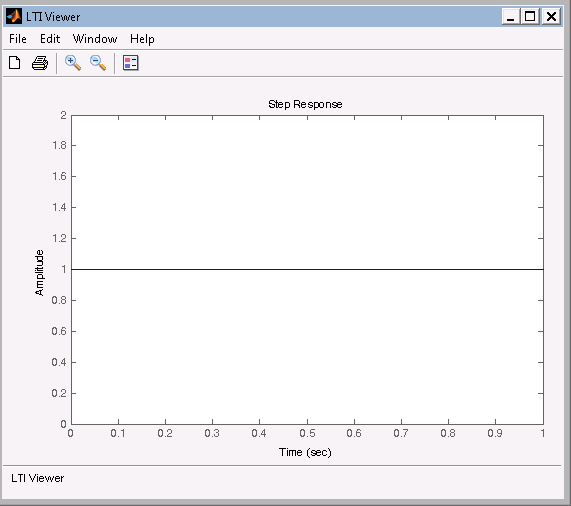Click the 1.8 tick label on amplitude axis
Screen dimensions: 571x506
59,145
